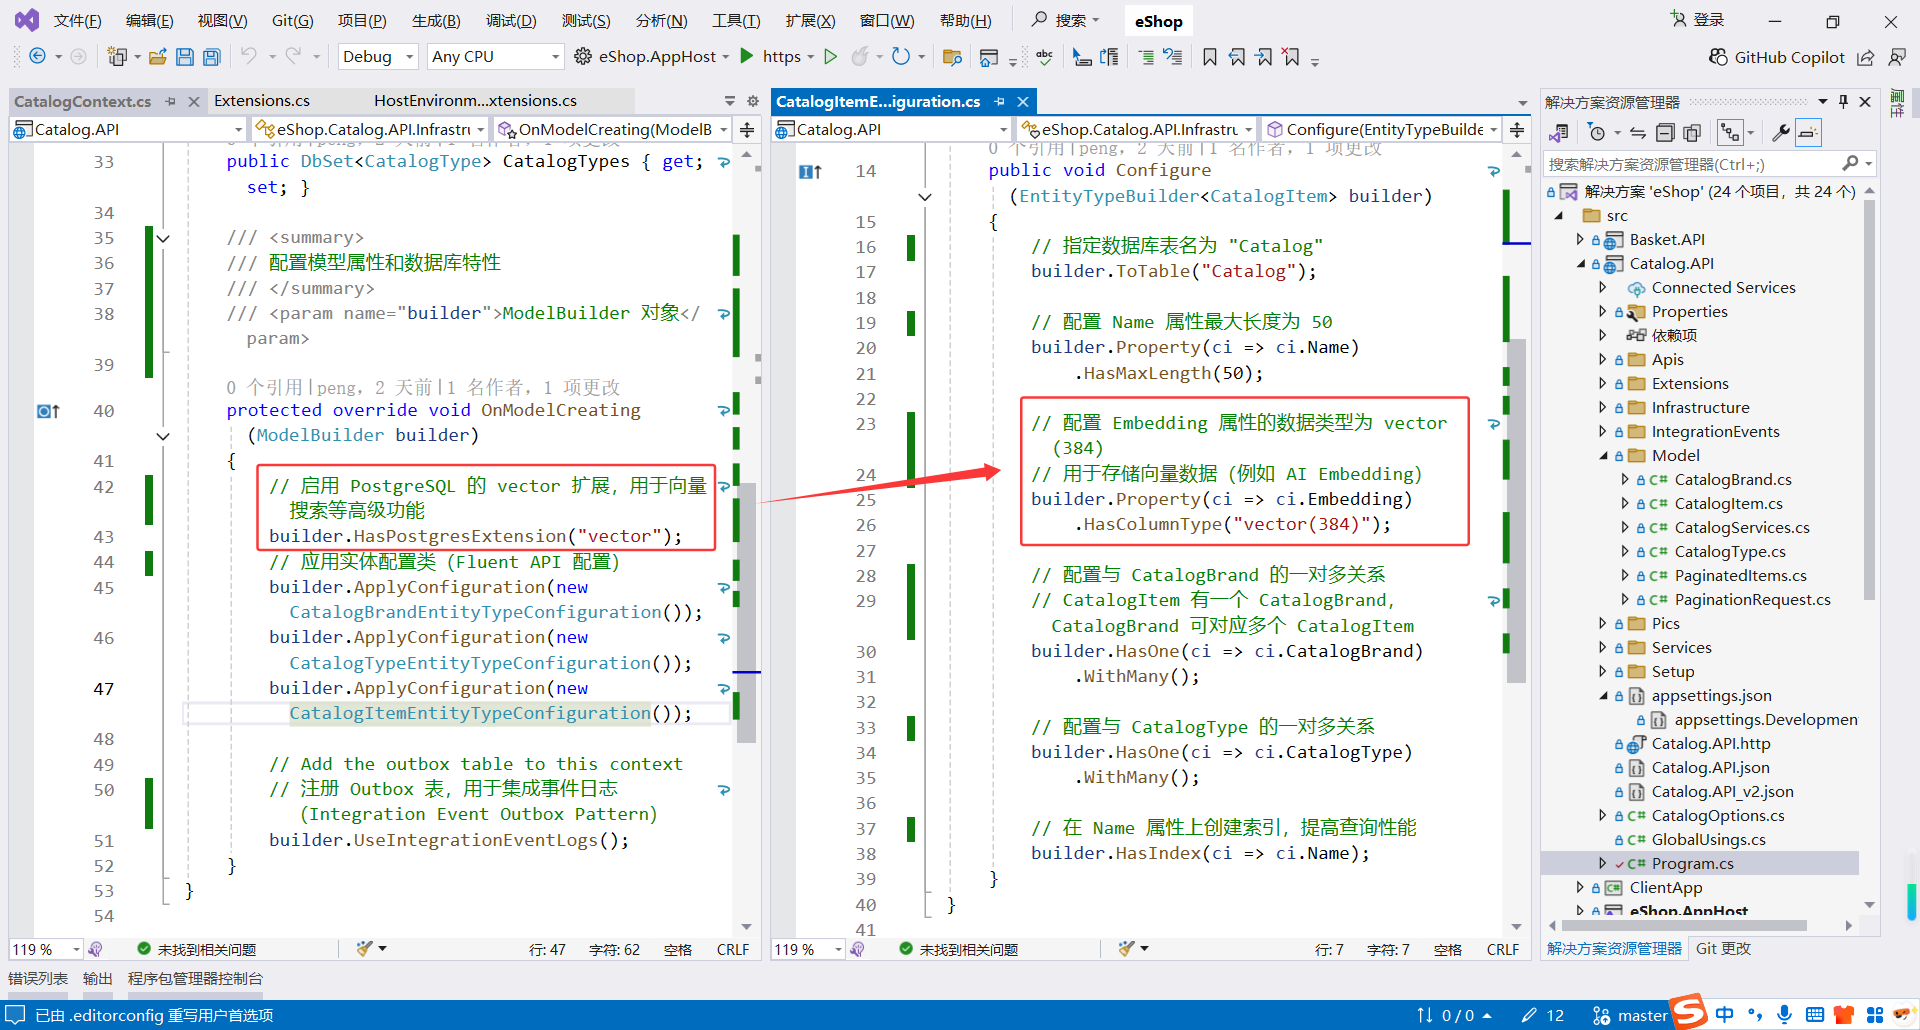Open Properties via the wrench icon

[x=1781, y=133]
